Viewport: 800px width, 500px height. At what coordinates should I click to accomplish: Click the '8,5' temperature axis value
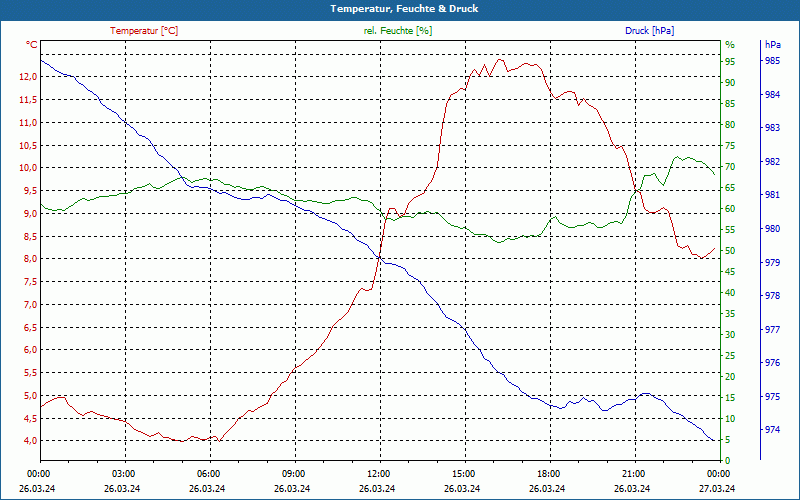click(30, 236)
